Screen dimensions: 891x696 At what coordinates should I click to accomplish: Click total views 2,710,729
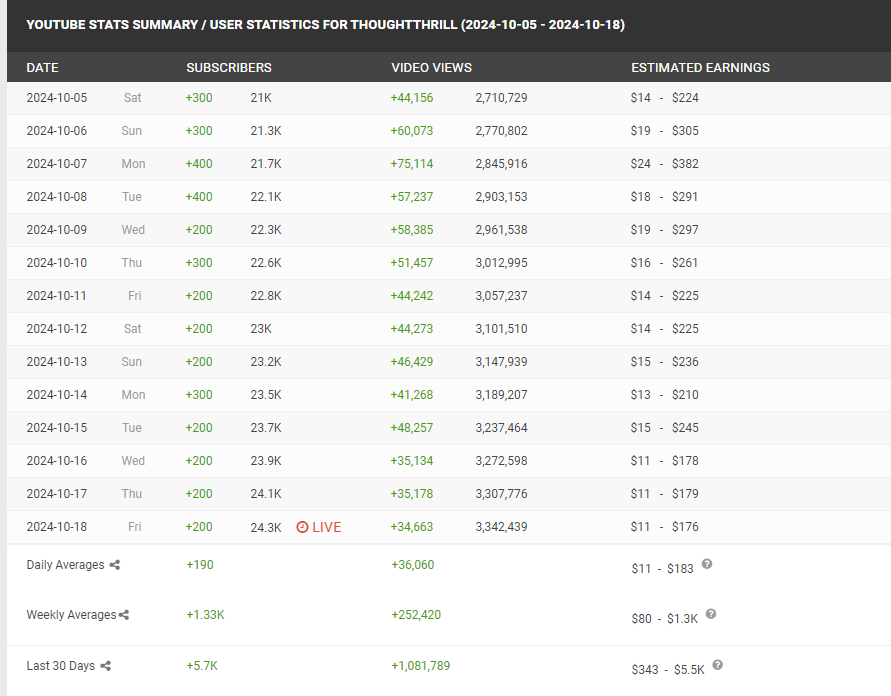502,98
